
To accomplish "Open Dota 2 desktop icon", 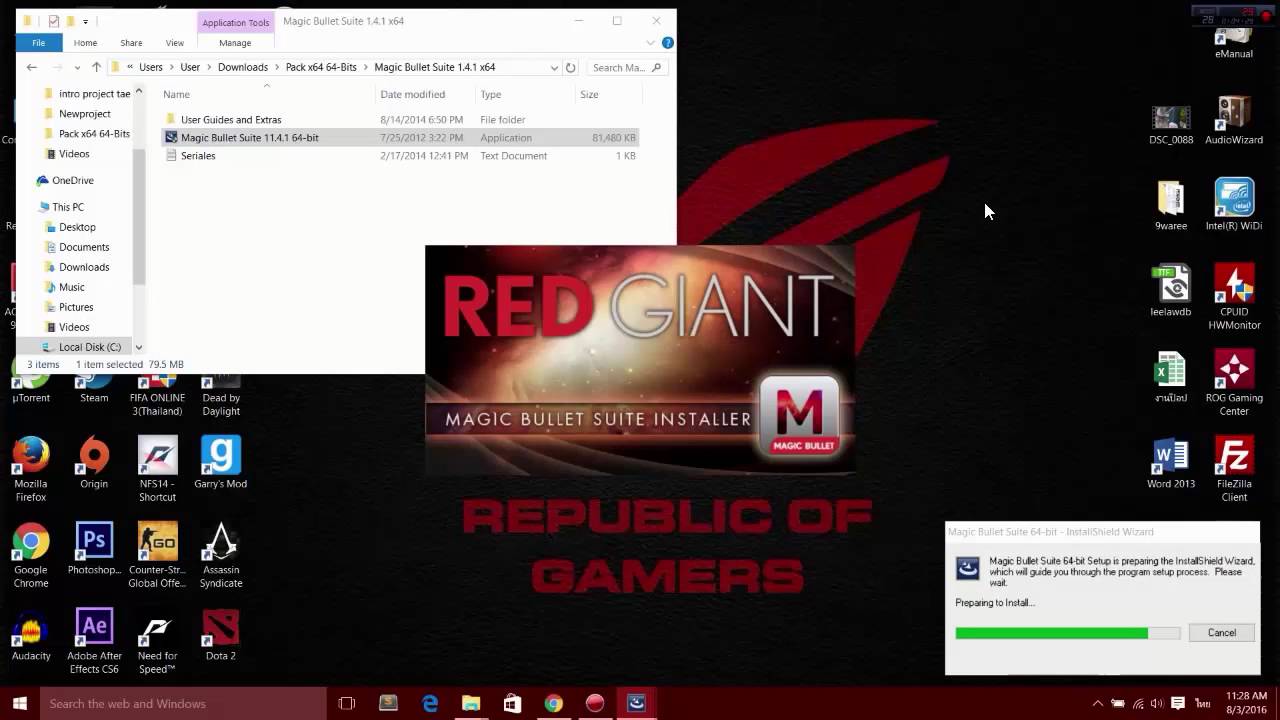I will (x=221, y=635).
